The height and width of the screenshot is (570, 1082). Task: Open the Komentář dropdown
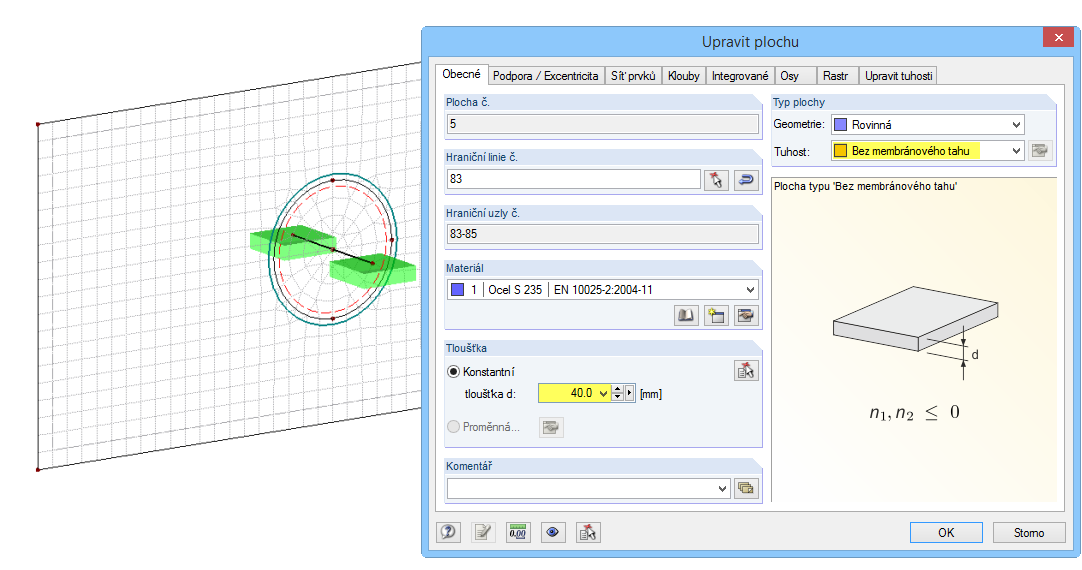click(722, 489)
